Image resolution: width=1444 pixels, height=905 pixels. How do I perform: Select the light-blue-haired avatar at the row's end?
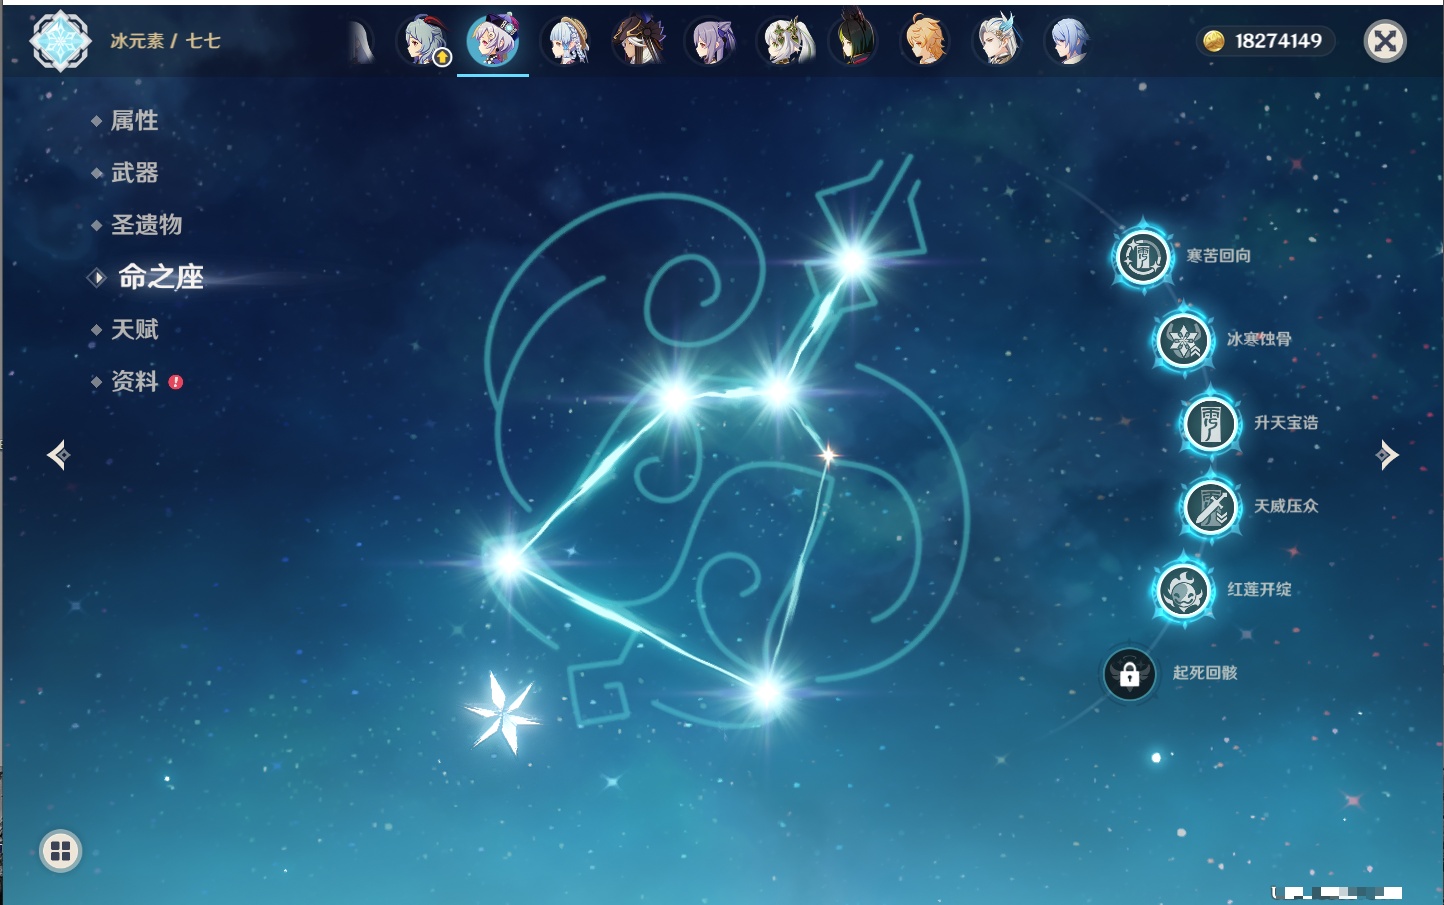(1069, 41)
